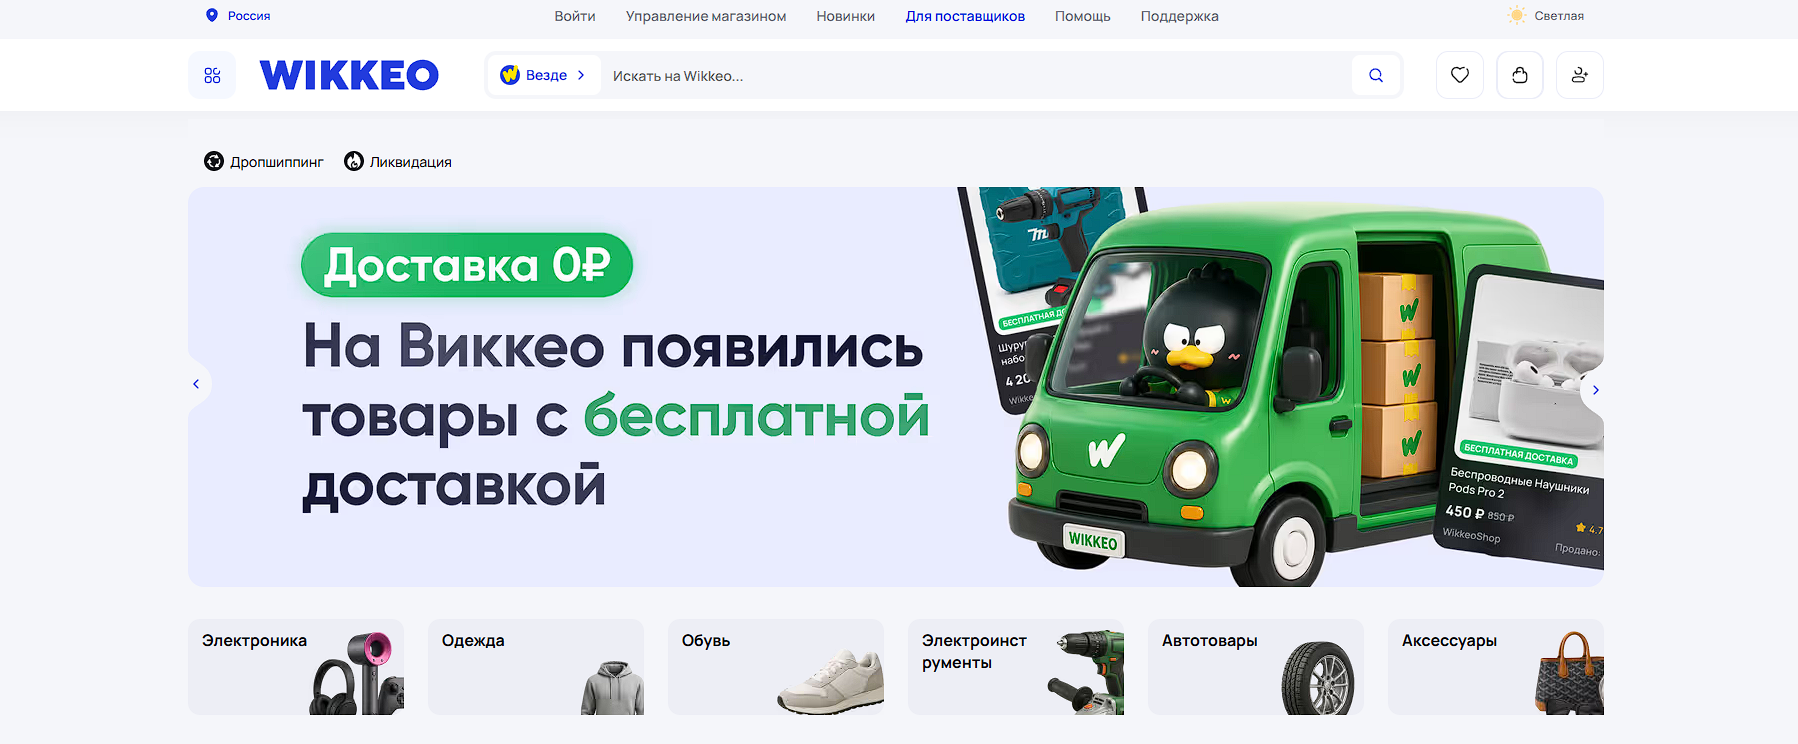The height and width of the screenshot is (744, 1798).
Task: Click the WIKKEO logo
Action: (x=349, y=75)
